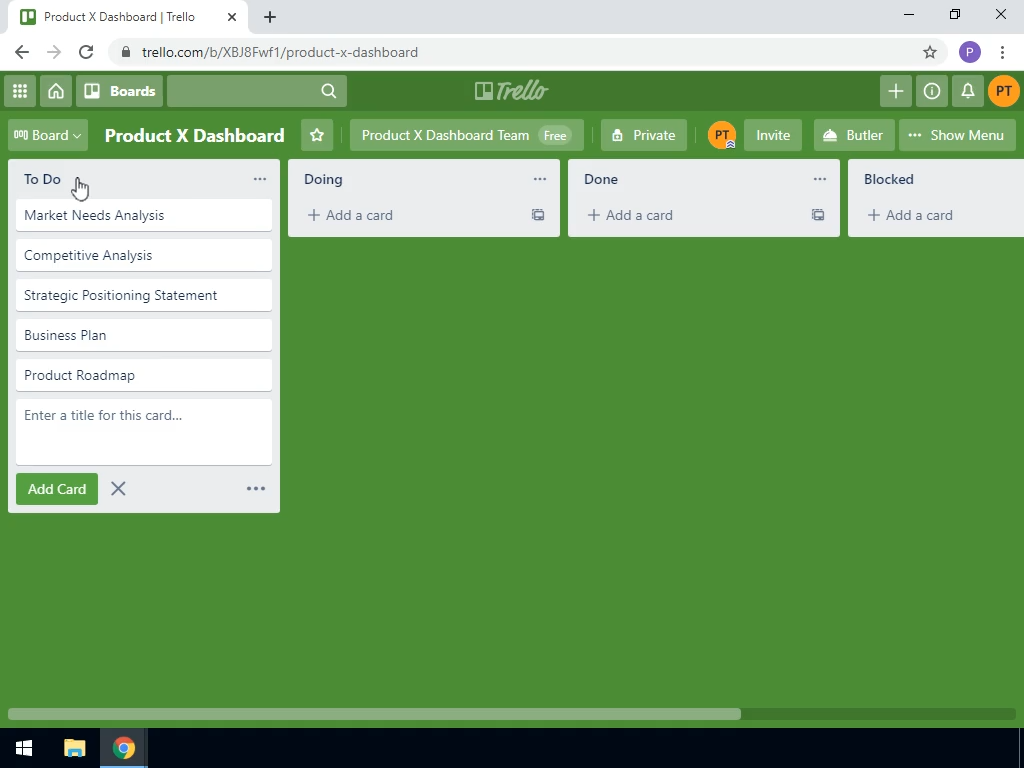Click the search magnifier icon
The image size is (1024, 768).
[x=328, y=91]
